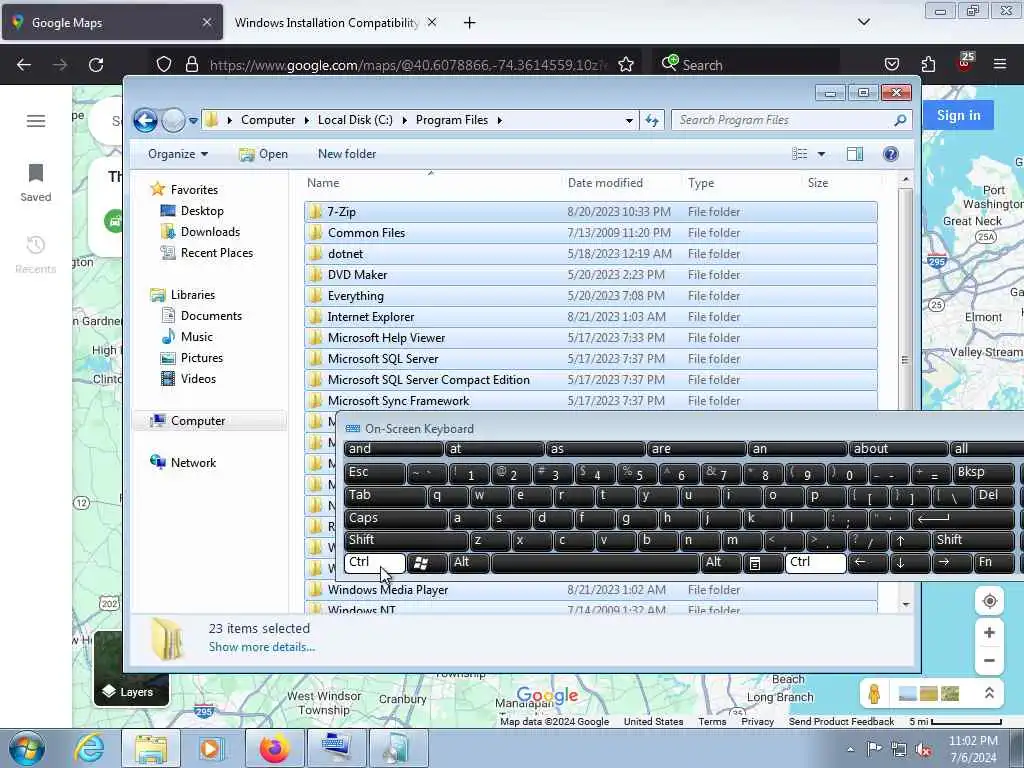The height and width of the screenshot is (768, 1024).
Task: Open Internet Explorer from the taskbar
Action: point(89,748)
